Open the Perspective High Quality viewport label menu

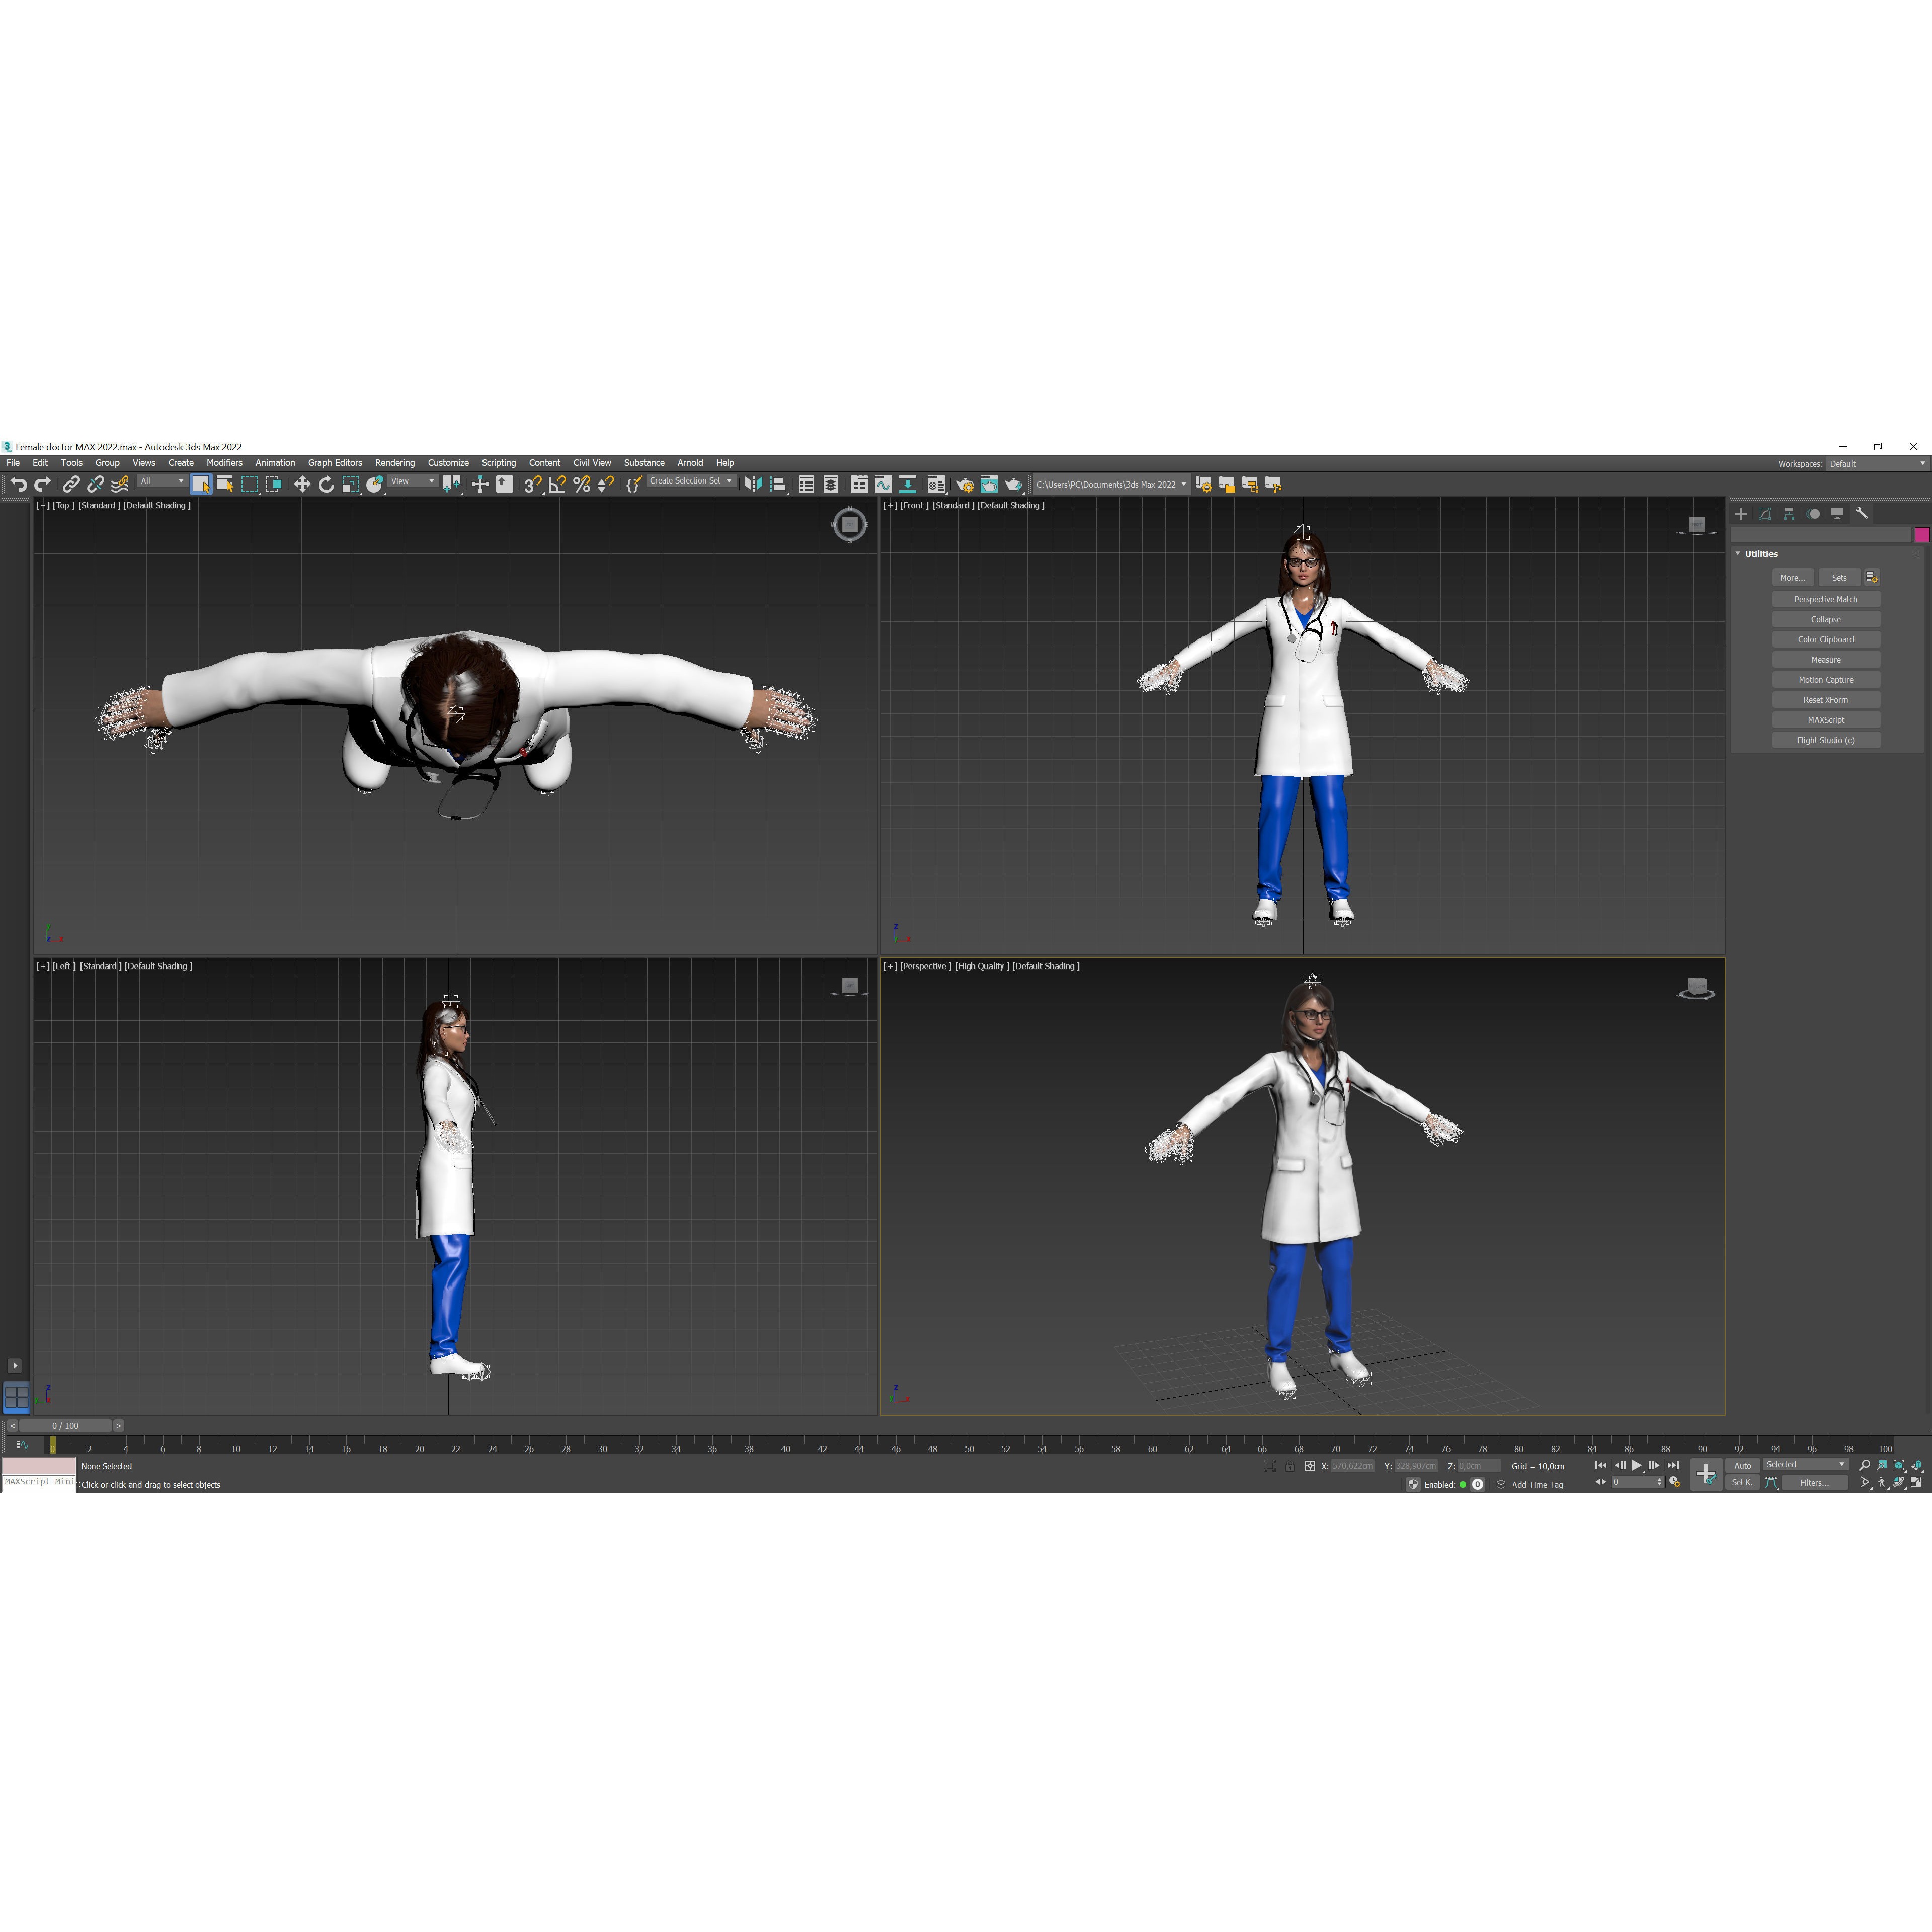click(982, 967)
